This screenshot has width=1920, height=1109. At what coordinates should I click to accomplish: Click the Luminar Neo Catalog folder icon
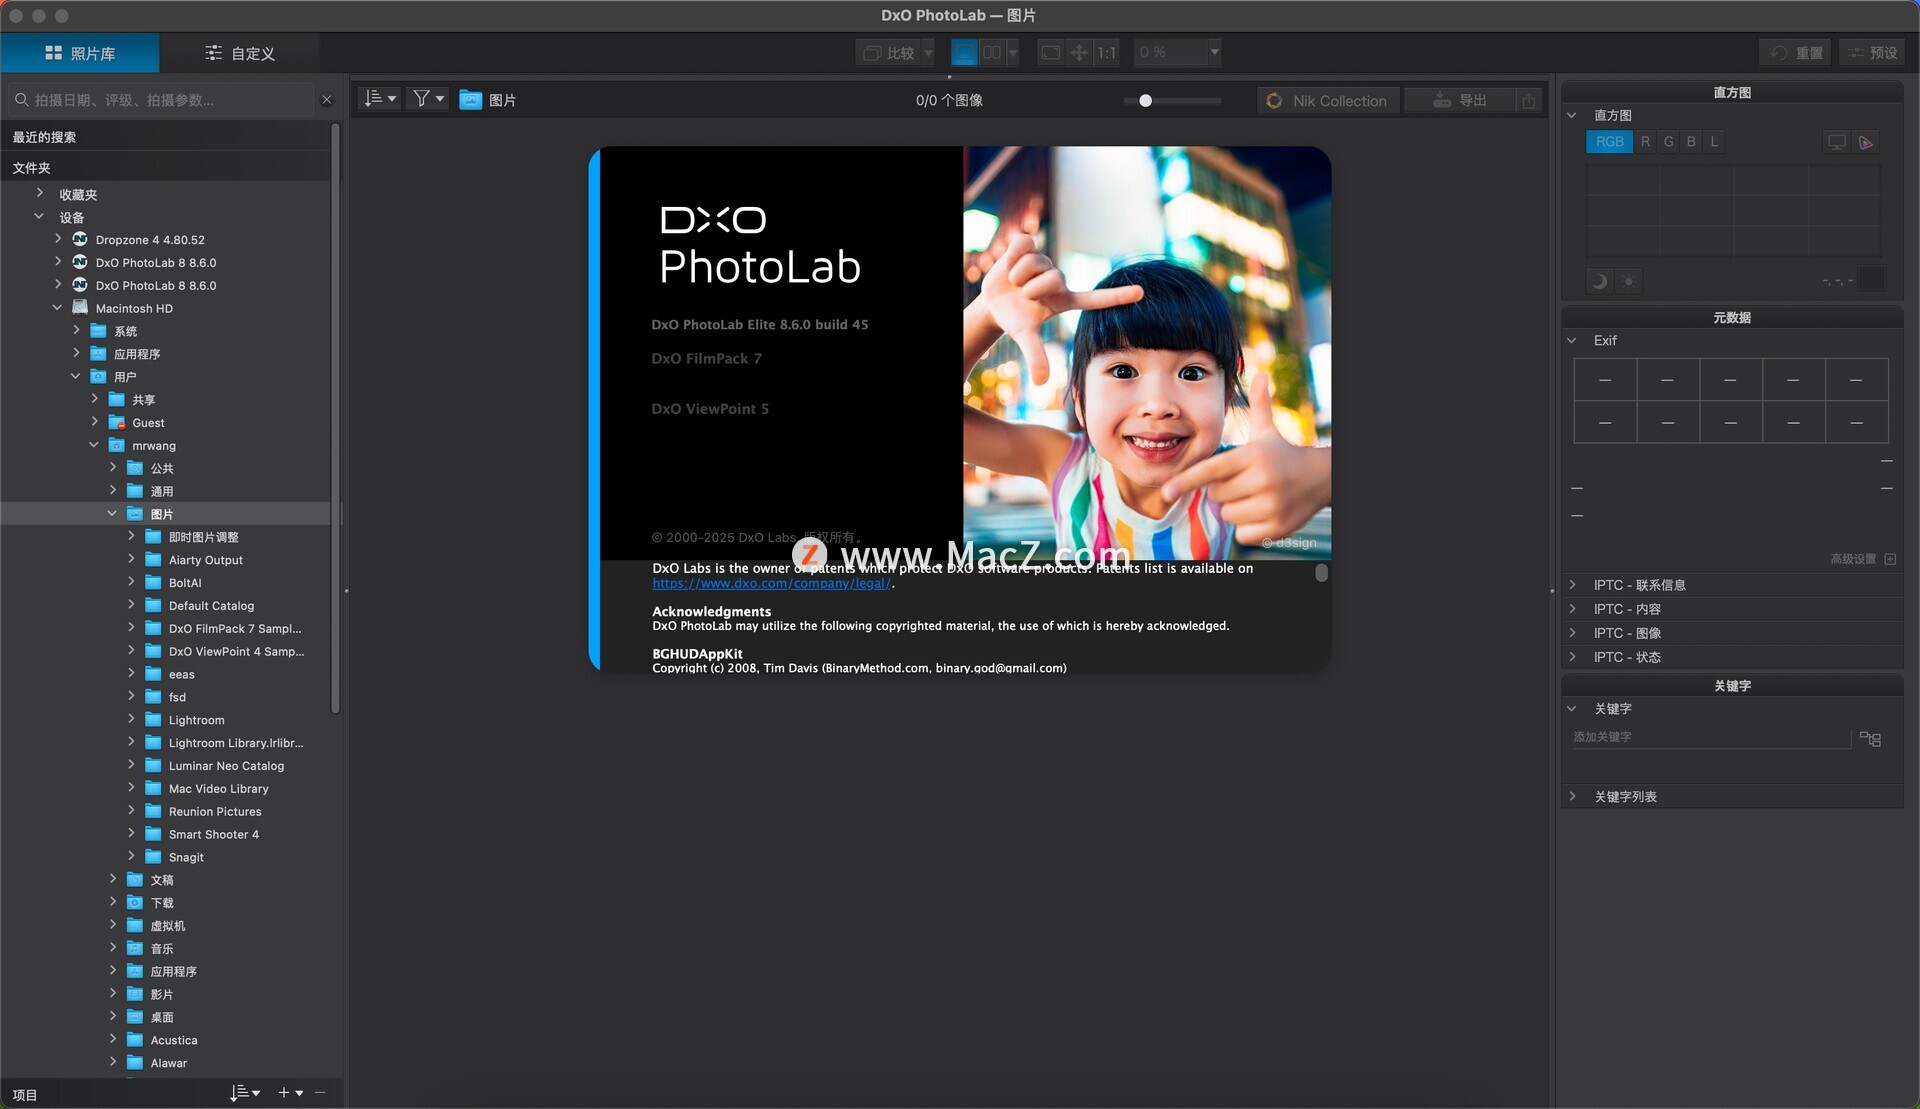[x=153, y=765]
